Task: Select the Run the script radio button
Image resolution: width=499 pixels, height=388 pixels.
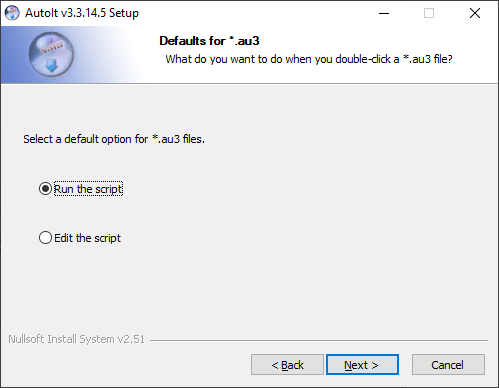Action: point(45,189)
